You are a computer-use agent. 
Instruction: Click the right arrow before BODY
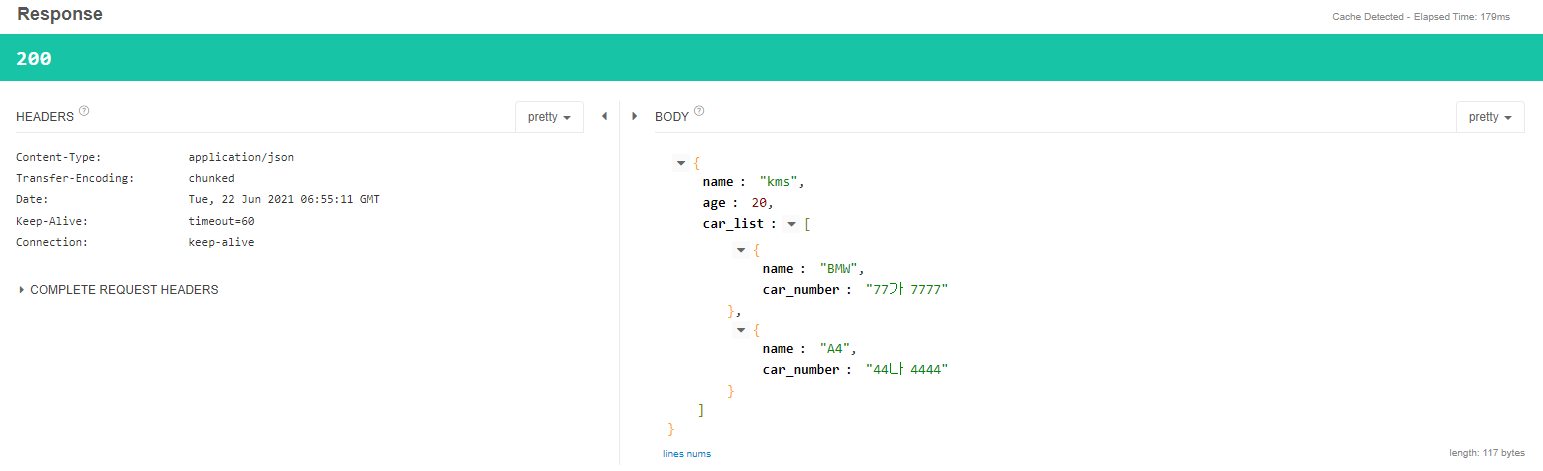(635, 116)
